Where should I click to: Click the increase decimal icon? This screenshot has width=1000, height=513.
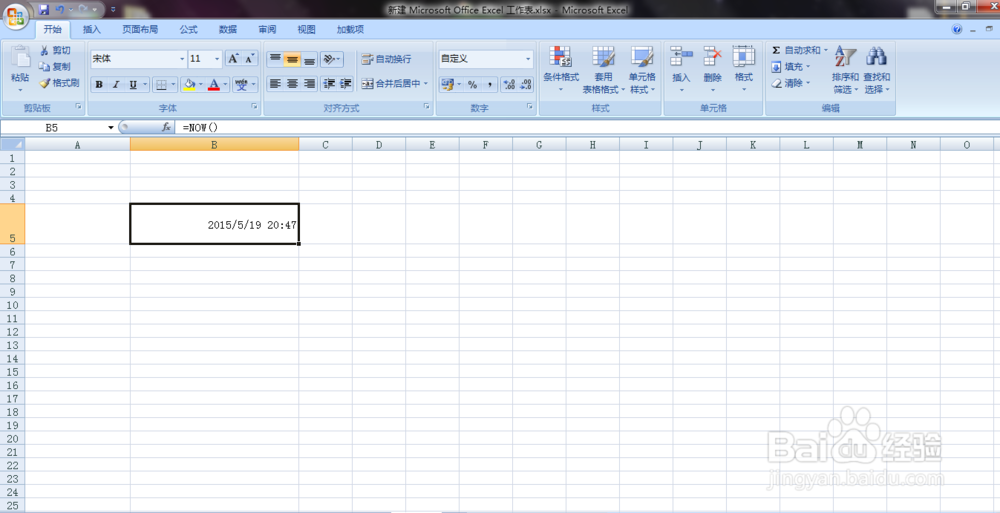pyautogui.click(x=509, y=84)
